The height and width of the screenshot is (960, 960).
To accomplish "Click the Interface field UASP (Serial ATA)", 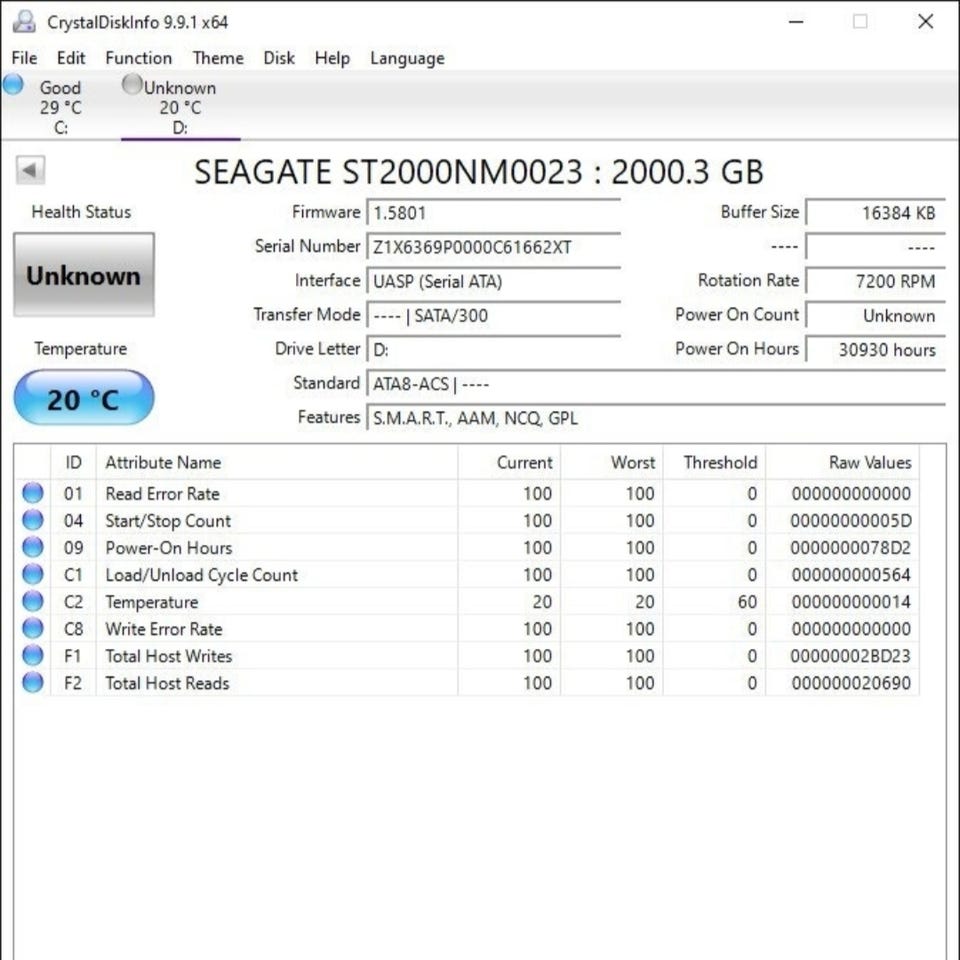I will tap(493, 282).
